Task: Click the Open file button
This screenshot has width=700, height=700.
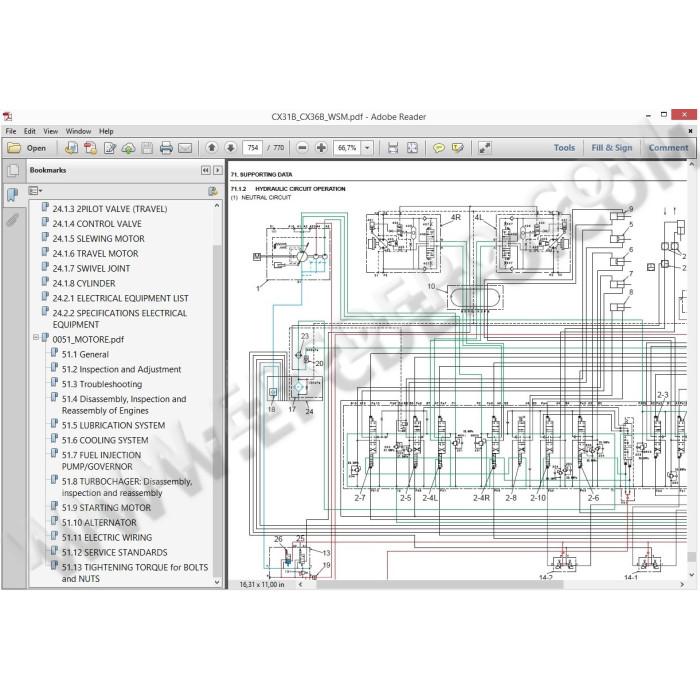Action: (x=27, y=148)
